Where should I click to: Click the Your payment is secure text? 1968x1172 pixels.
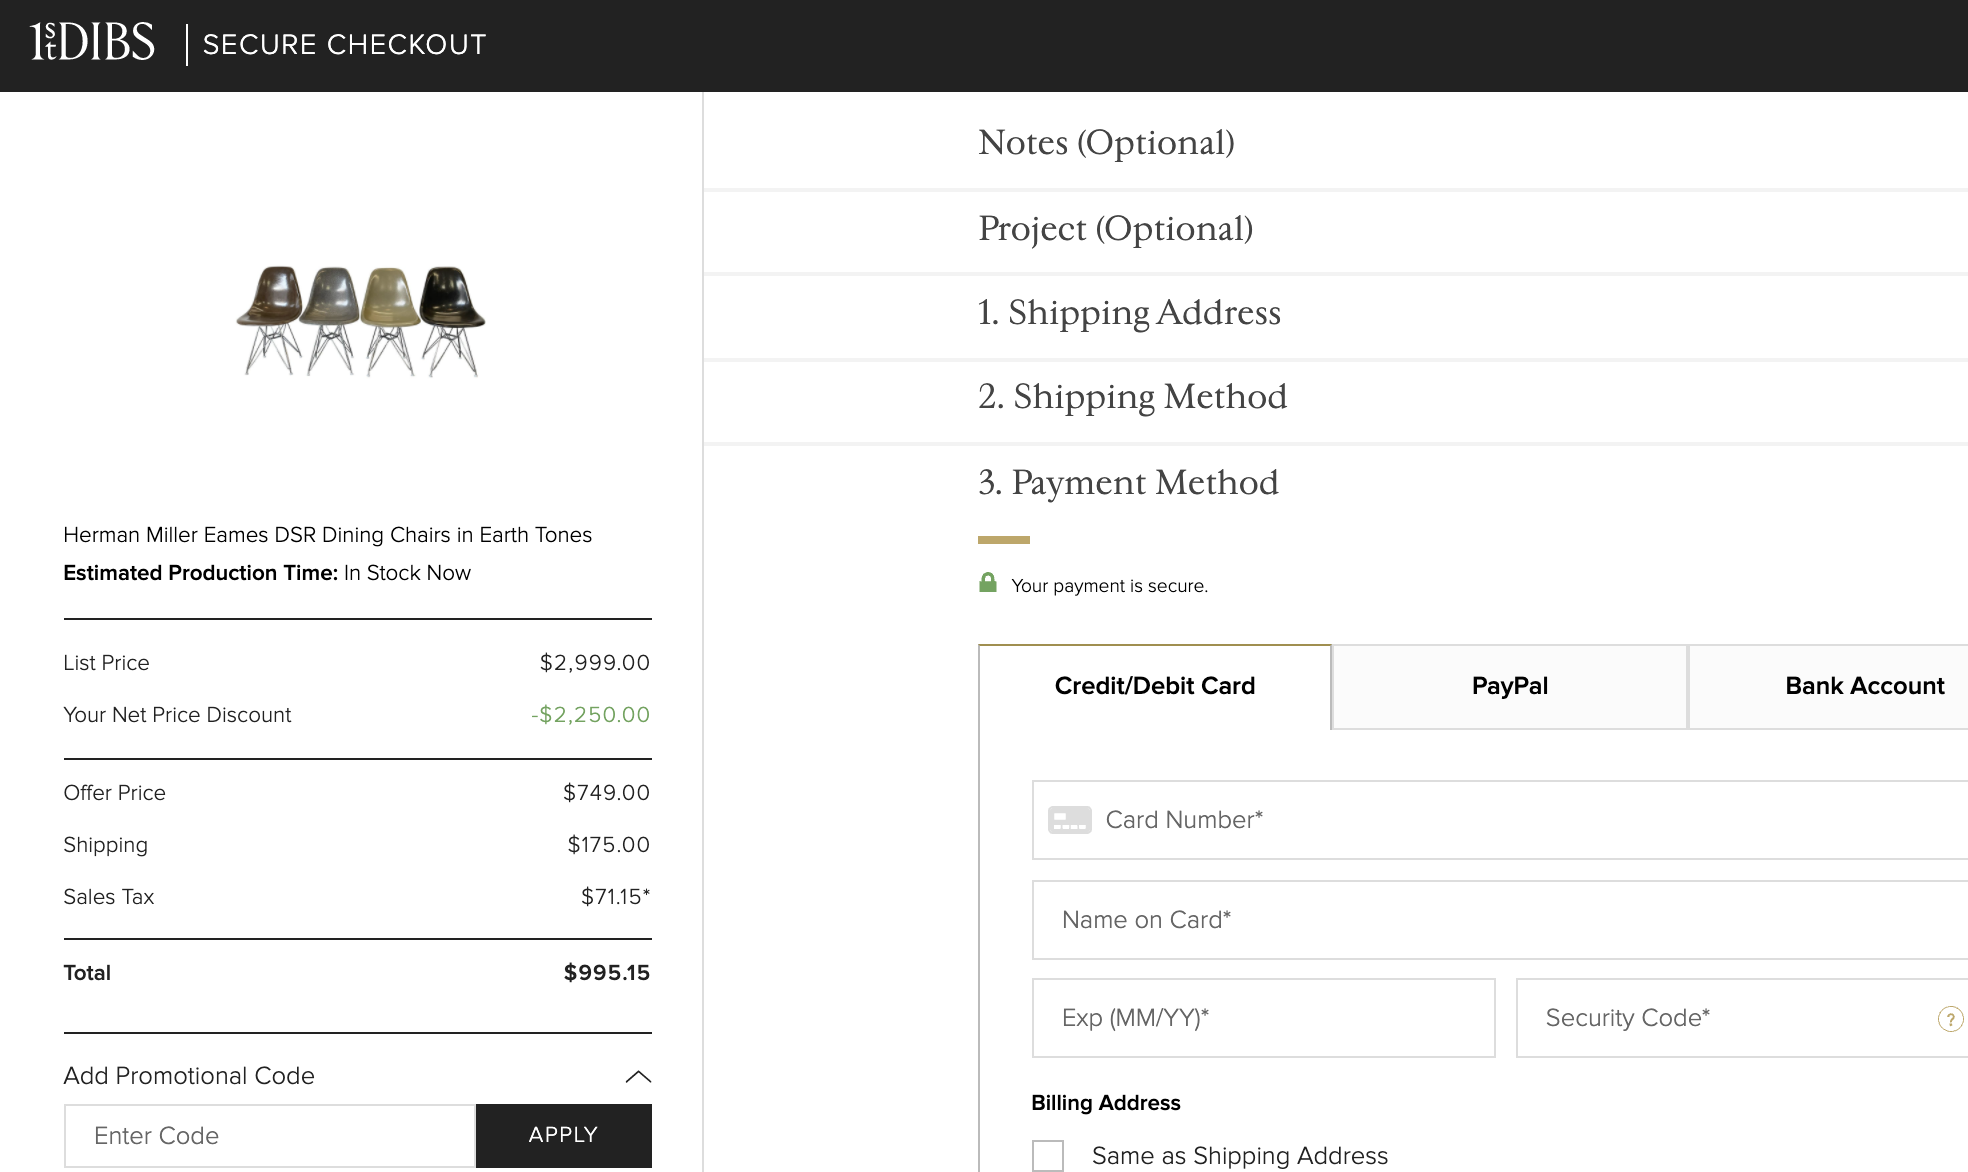coord(1109,586)
